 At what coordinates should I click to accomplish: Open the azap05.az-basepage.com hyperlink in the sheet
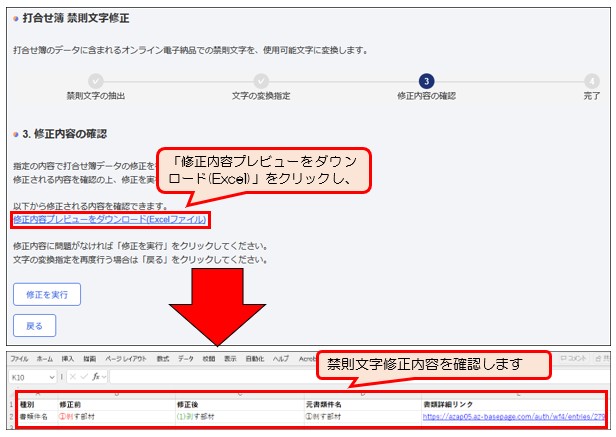tap(513, 417)
